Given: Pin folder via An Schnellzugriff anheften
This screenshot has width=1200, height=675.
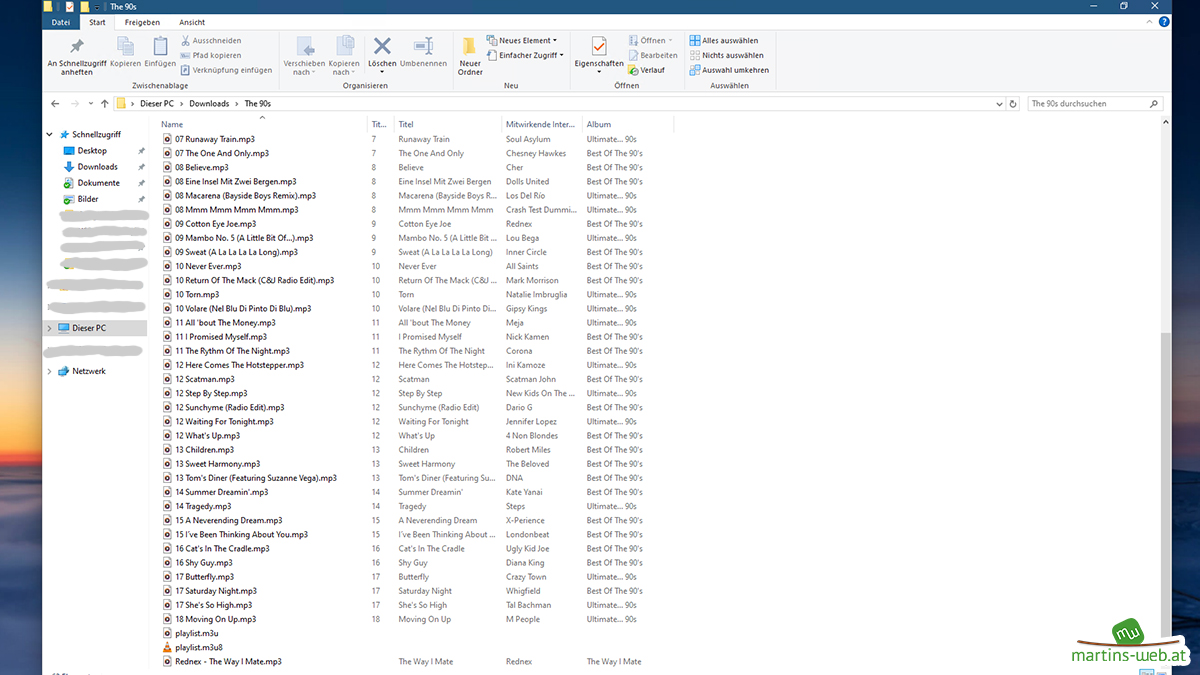Looking at the screenshot, I should [76, 56].
